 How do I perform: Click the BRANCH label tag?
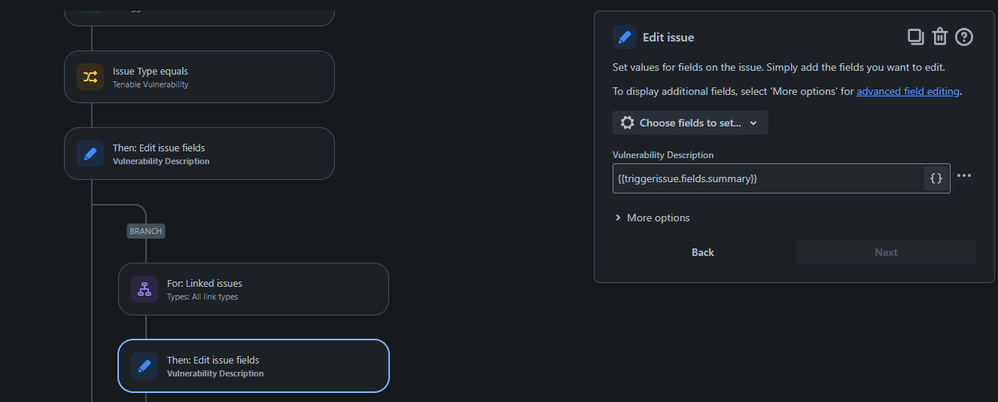pos(146,232)
